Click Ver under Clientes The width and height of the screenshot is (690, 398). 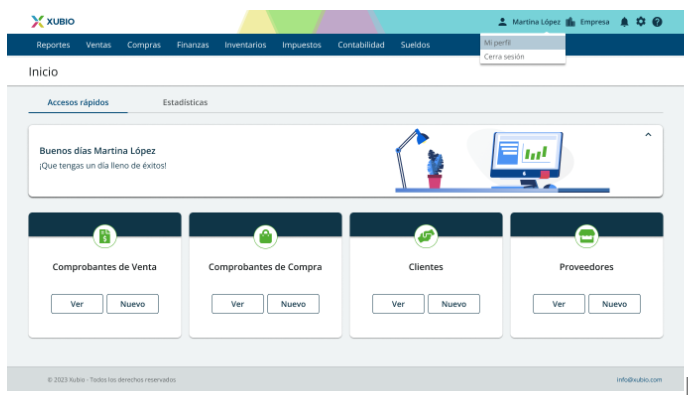(x=398, y=304)
